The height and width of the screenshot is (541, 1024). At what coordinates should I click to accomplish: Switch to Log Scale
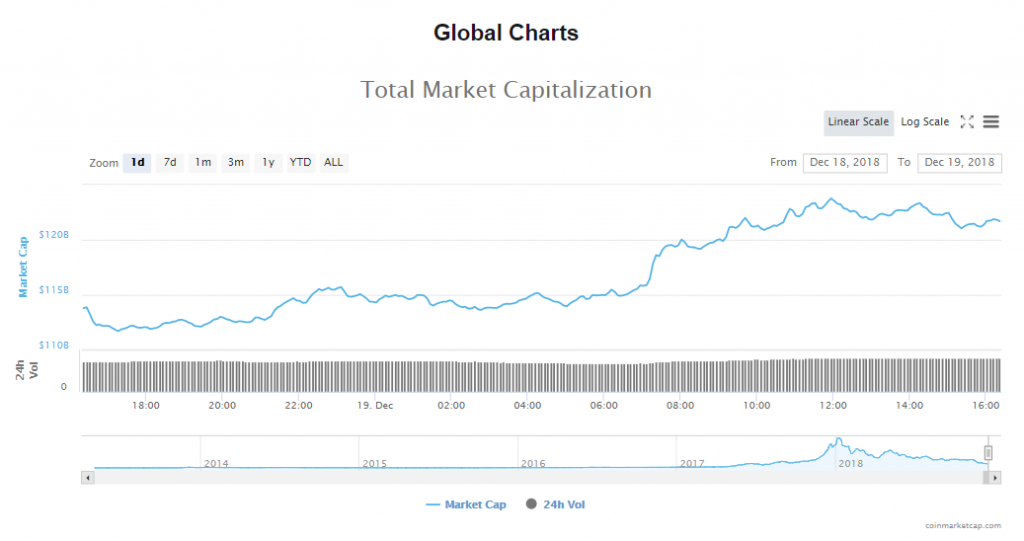(925, 122)
